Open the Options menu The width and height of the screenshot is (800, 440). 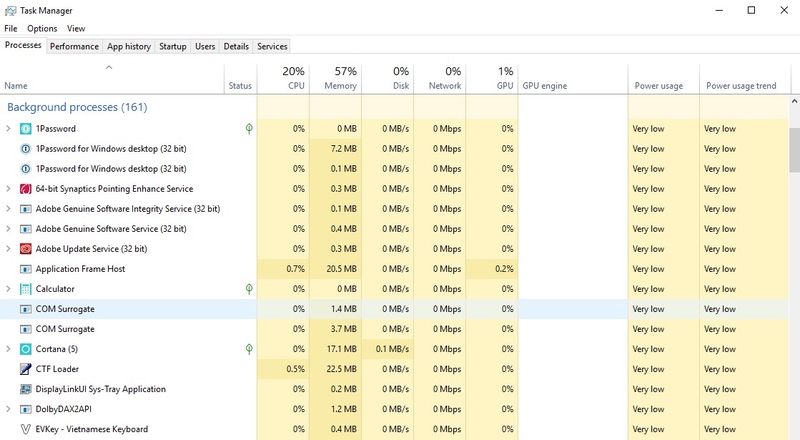(x=42, y=29)
